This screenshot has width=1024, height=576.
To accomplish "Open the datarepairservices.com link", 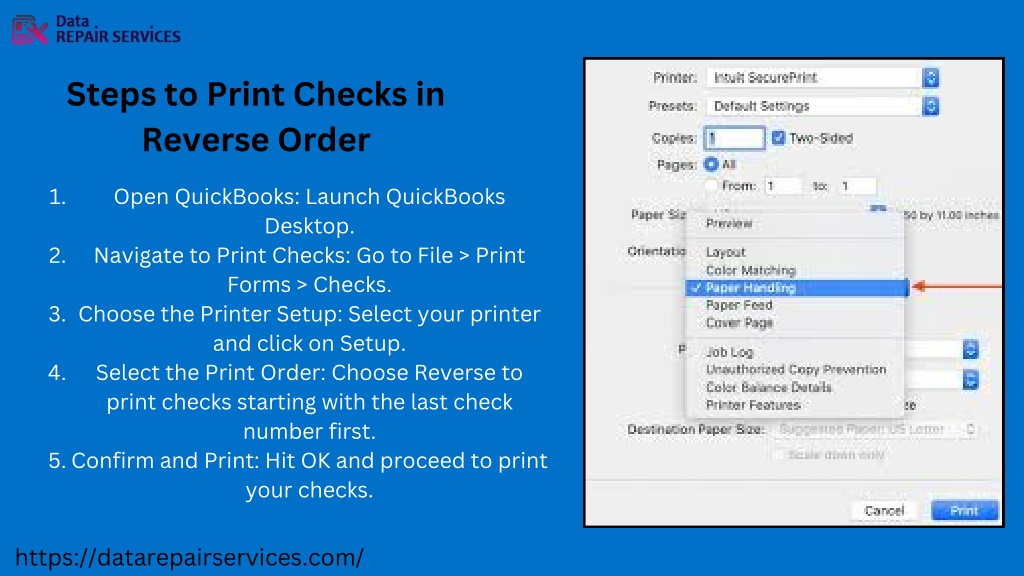I will point(189,557).
